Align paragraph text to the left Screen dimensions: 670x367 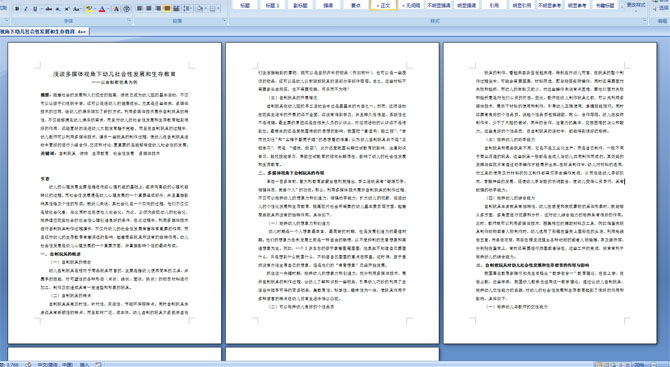pyautogui.click(x=139, y=9)
